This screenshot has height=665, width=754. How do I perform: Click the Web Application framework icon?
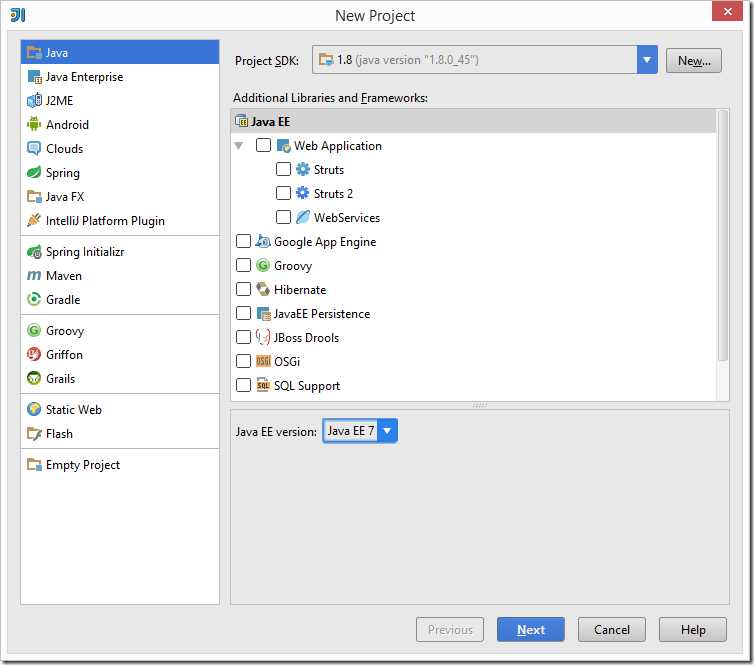click(x=284, y=145)
